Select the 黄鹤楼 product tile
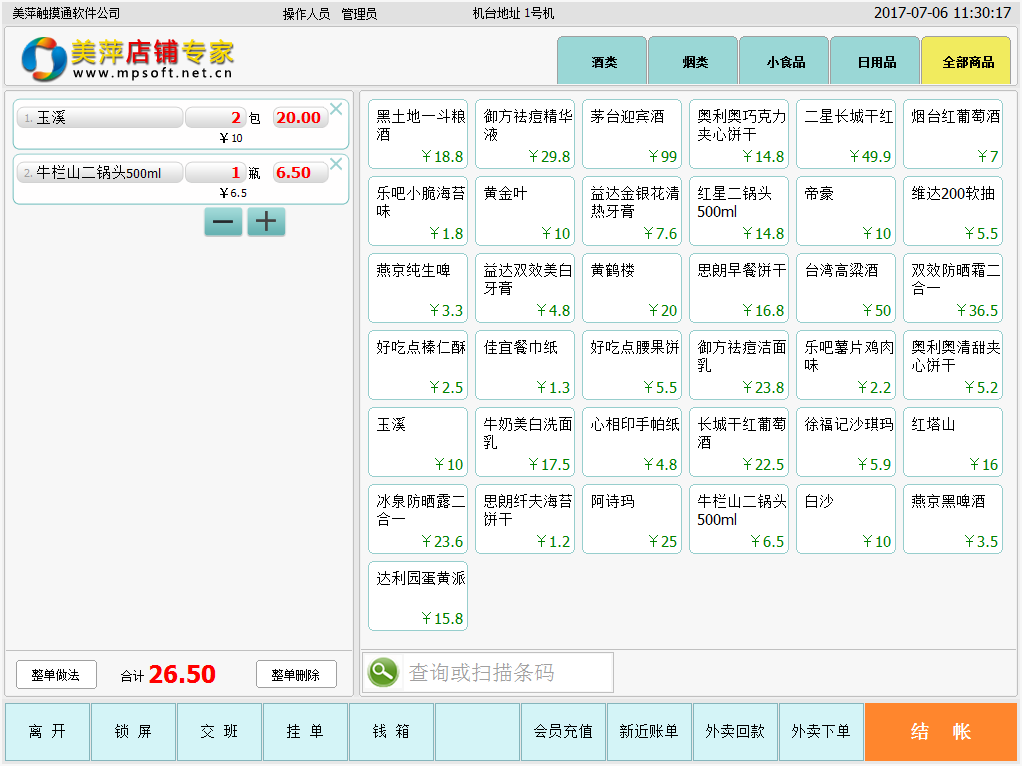1022x766 pixels. tap(632, 288)
